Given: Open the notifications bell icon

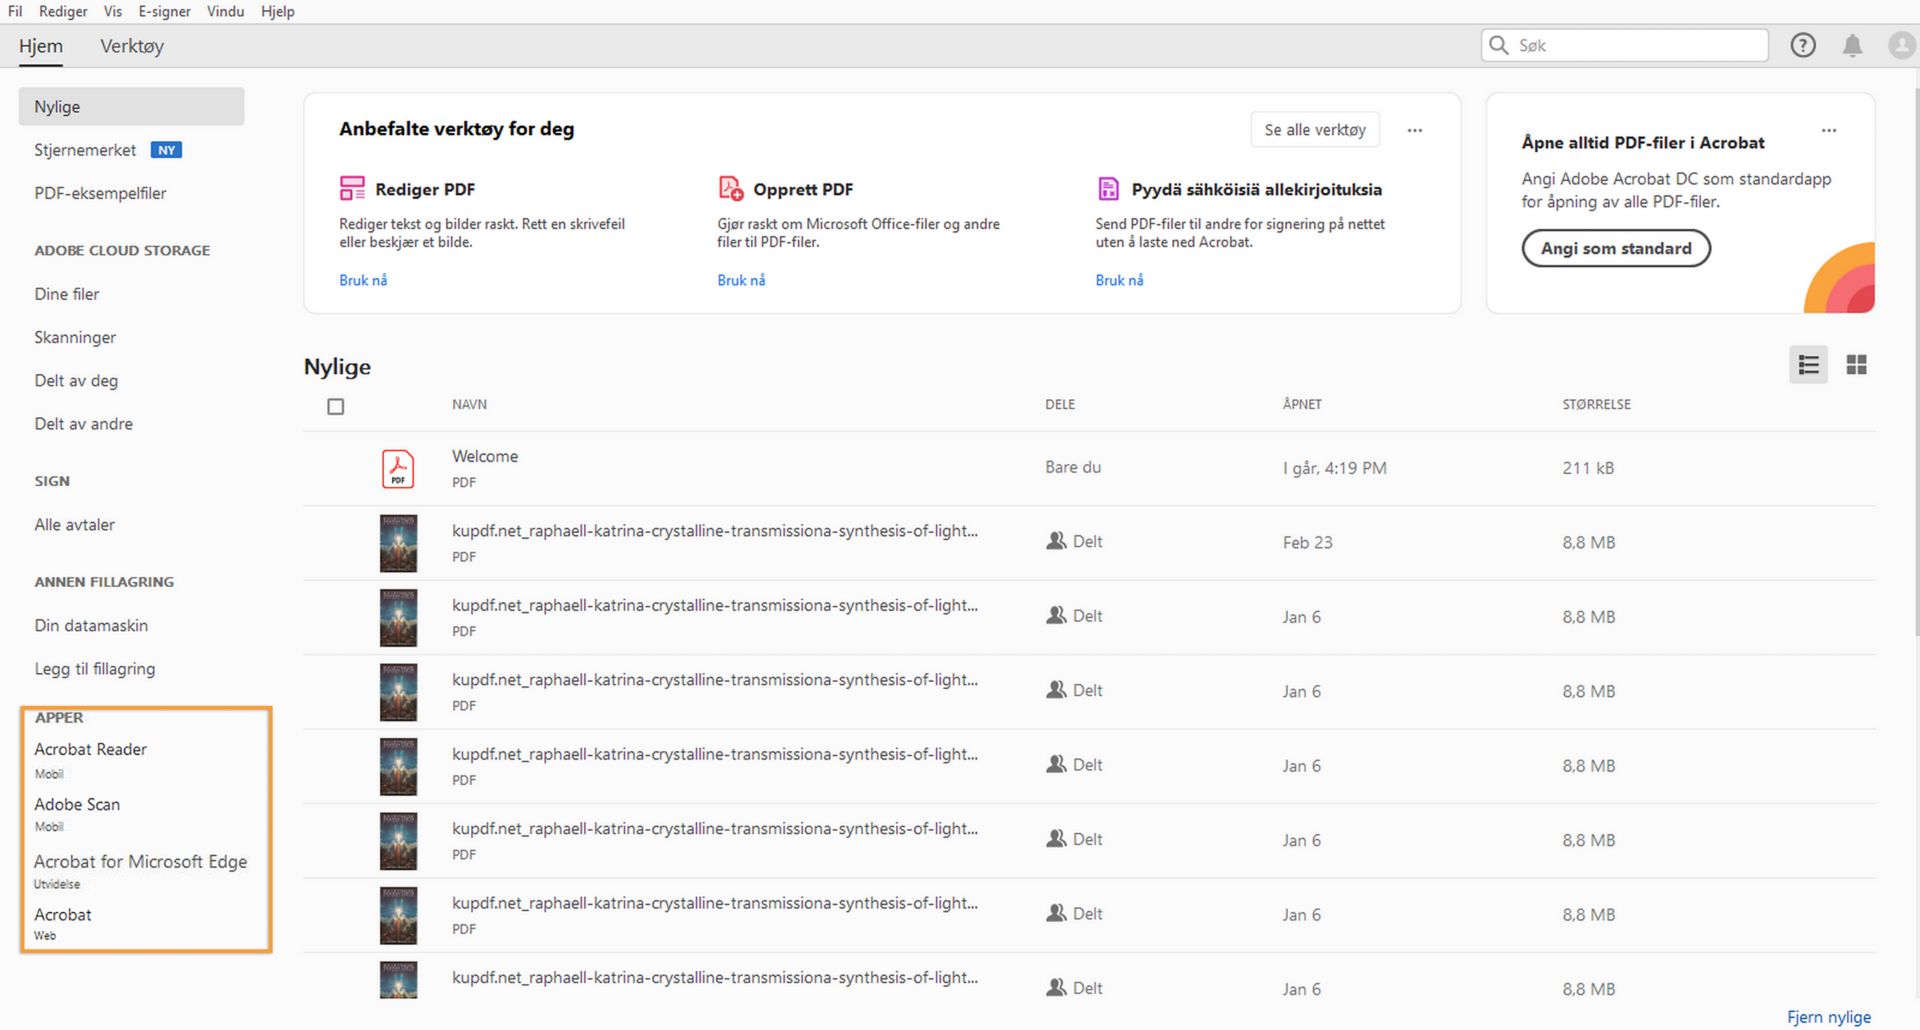Looking at the screenshot, I should (1852, 45).
